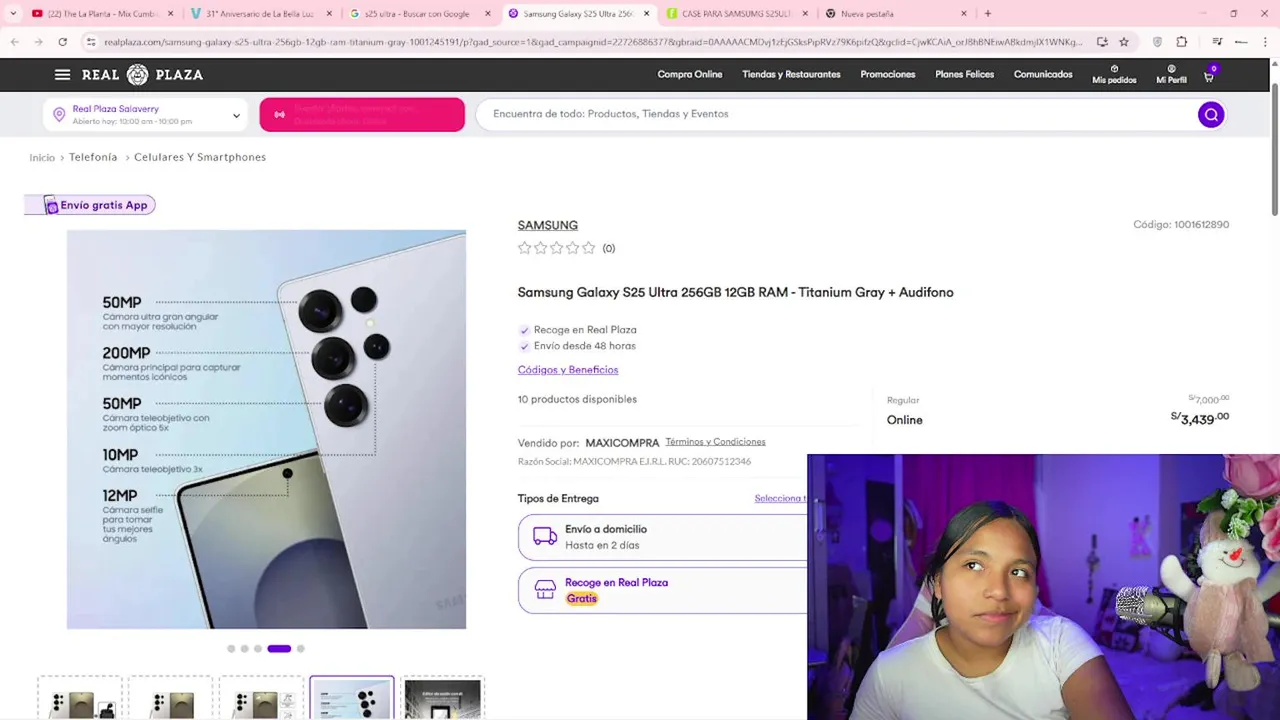Switch to s25 ultra Buscar con Google tab
The height and width of the screenshot is (720, 1280).
click(x=420, y=14)
